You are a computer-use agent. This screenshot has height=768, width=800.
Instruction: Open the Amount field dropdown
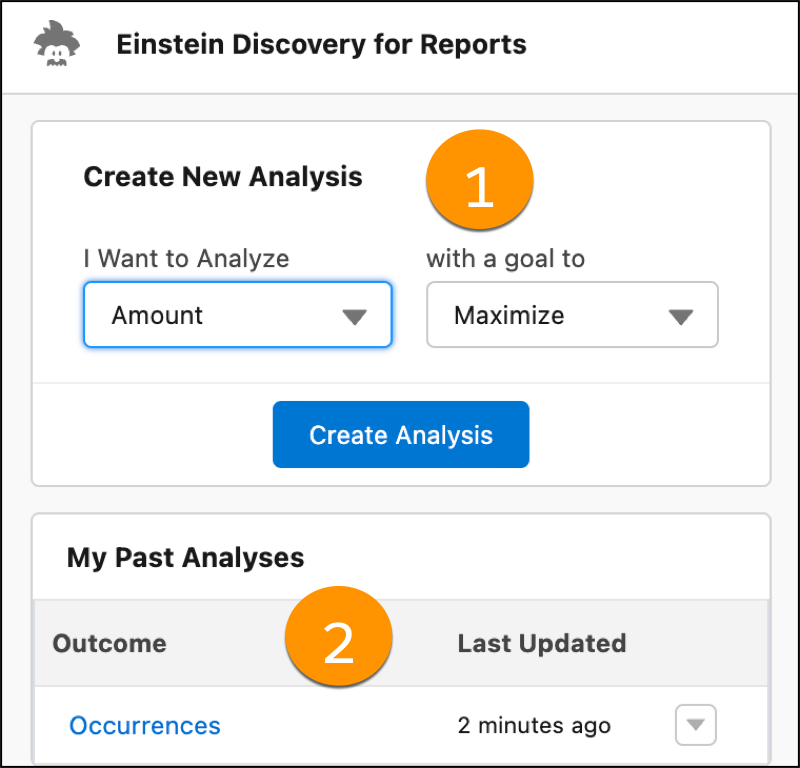(x=237, y=315)
